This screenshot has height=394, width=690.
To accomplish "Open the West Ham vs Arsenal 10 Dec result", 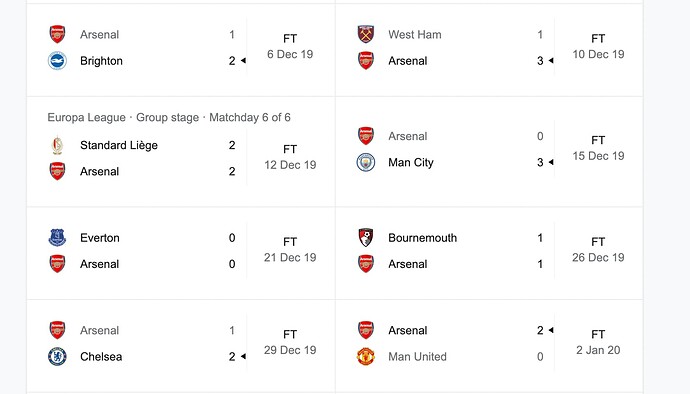I will [x=489, y=50].
